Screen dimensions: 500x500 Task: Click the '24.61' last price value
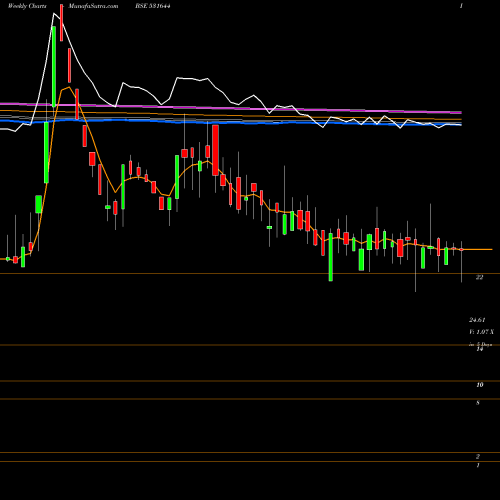477,320
